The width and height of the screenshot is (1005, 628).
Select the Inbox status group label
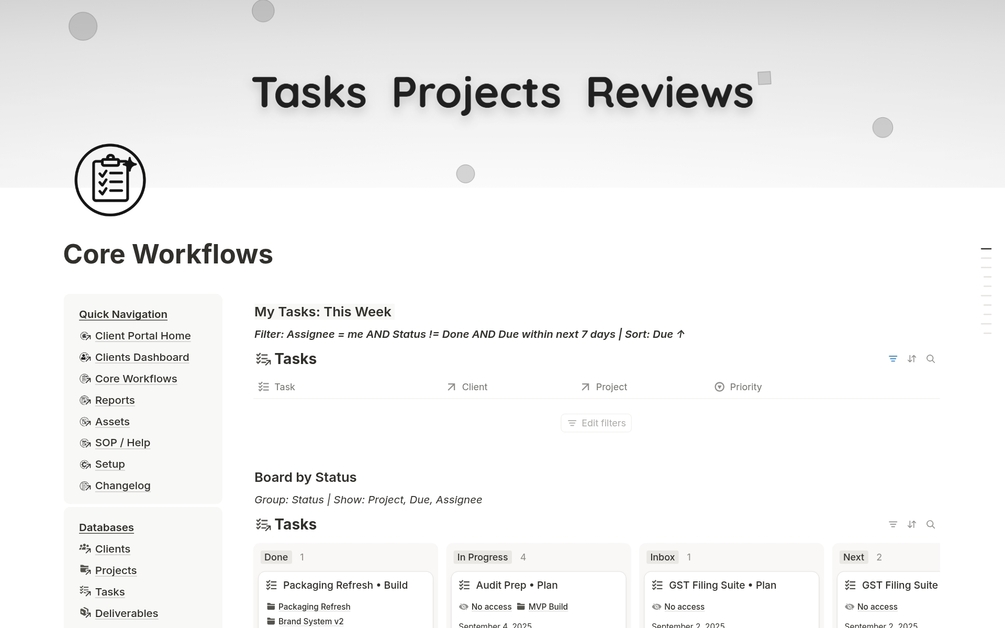[662, 557]
